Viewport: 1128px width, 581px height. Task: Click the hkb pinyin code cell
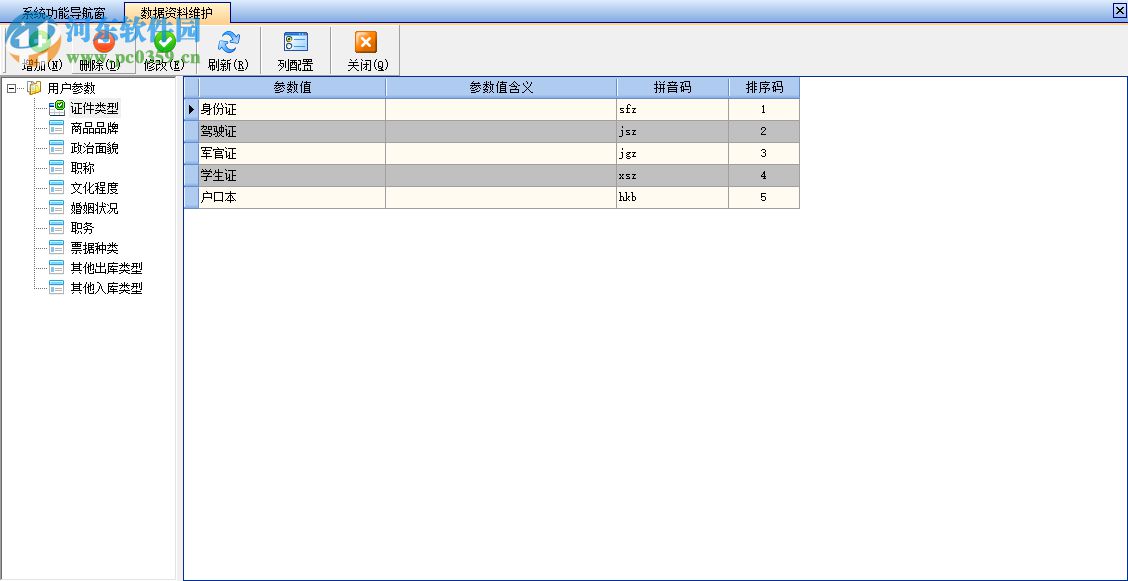(x=672, y=198)
